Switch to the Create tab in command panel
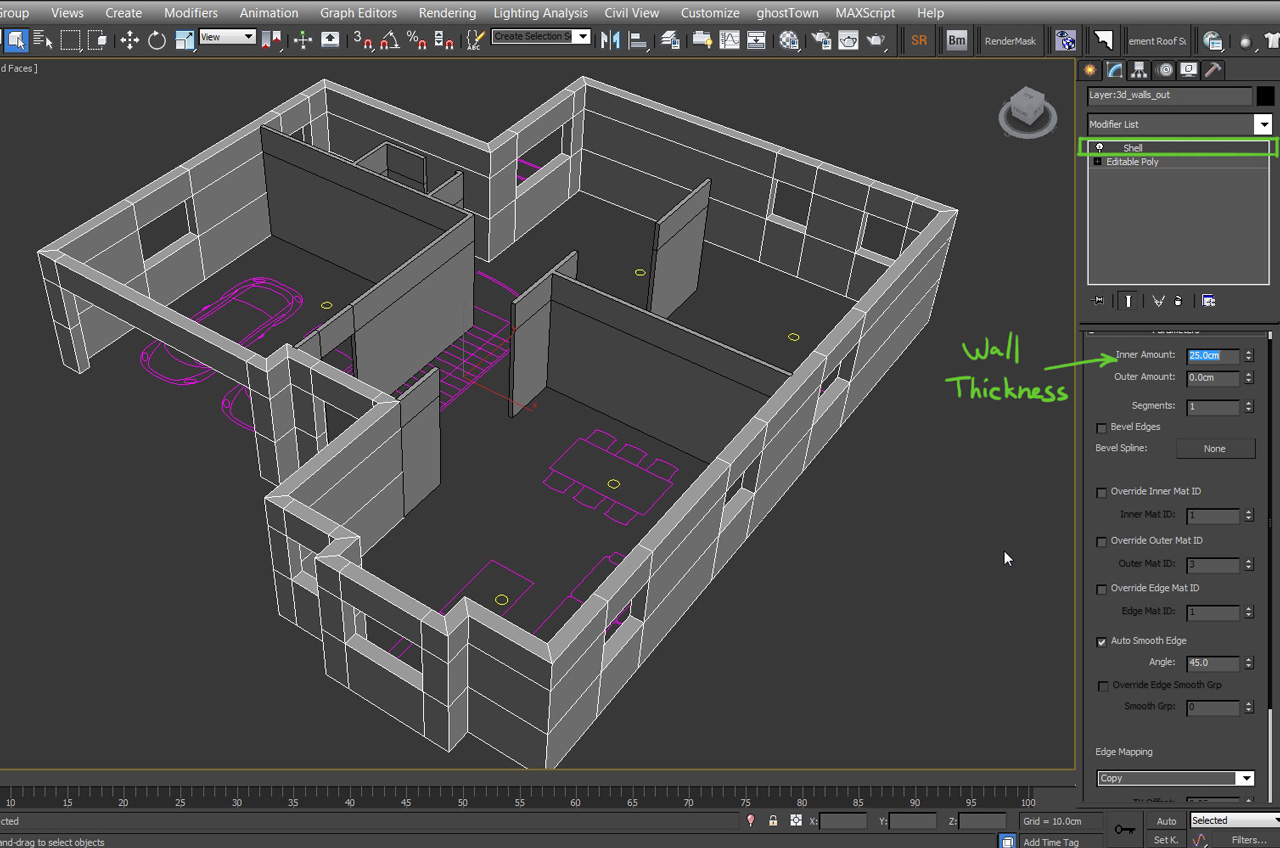1280x848 pixels. [x=1090, y=70]
